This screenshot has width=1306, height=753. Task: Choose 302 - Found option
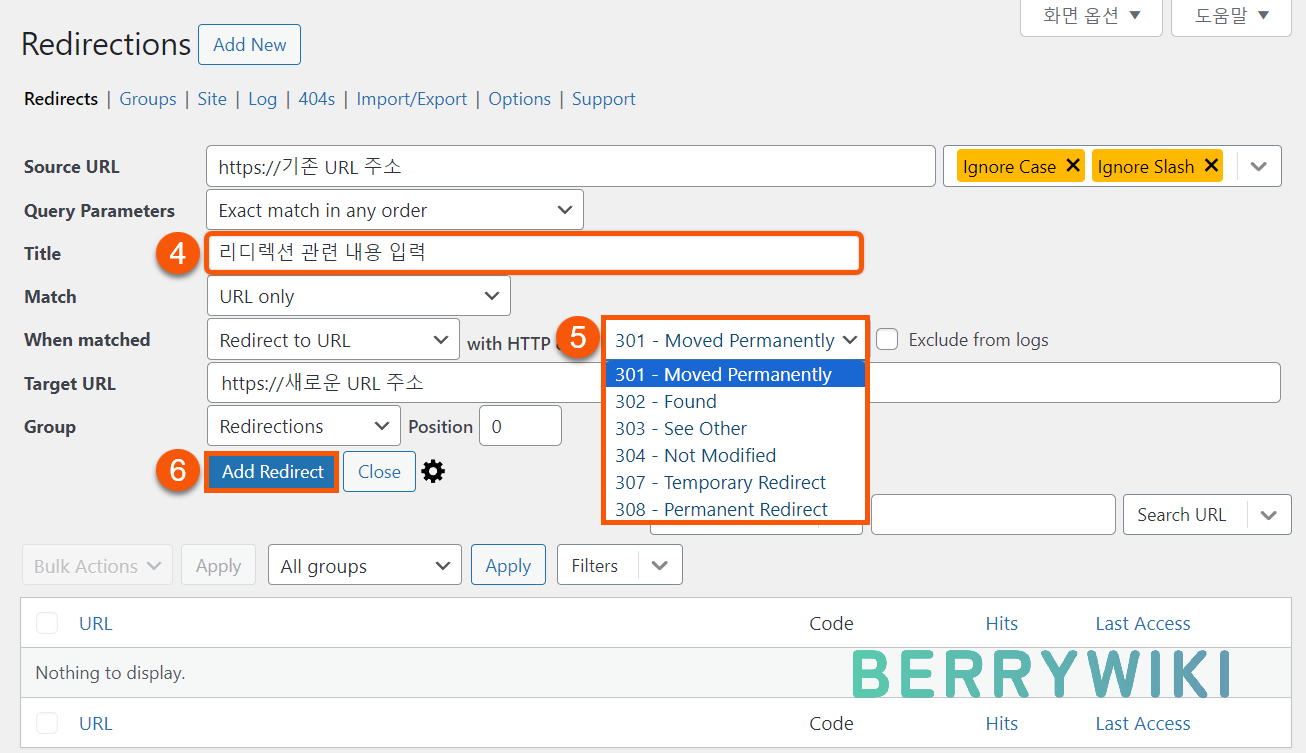point(735,401)
